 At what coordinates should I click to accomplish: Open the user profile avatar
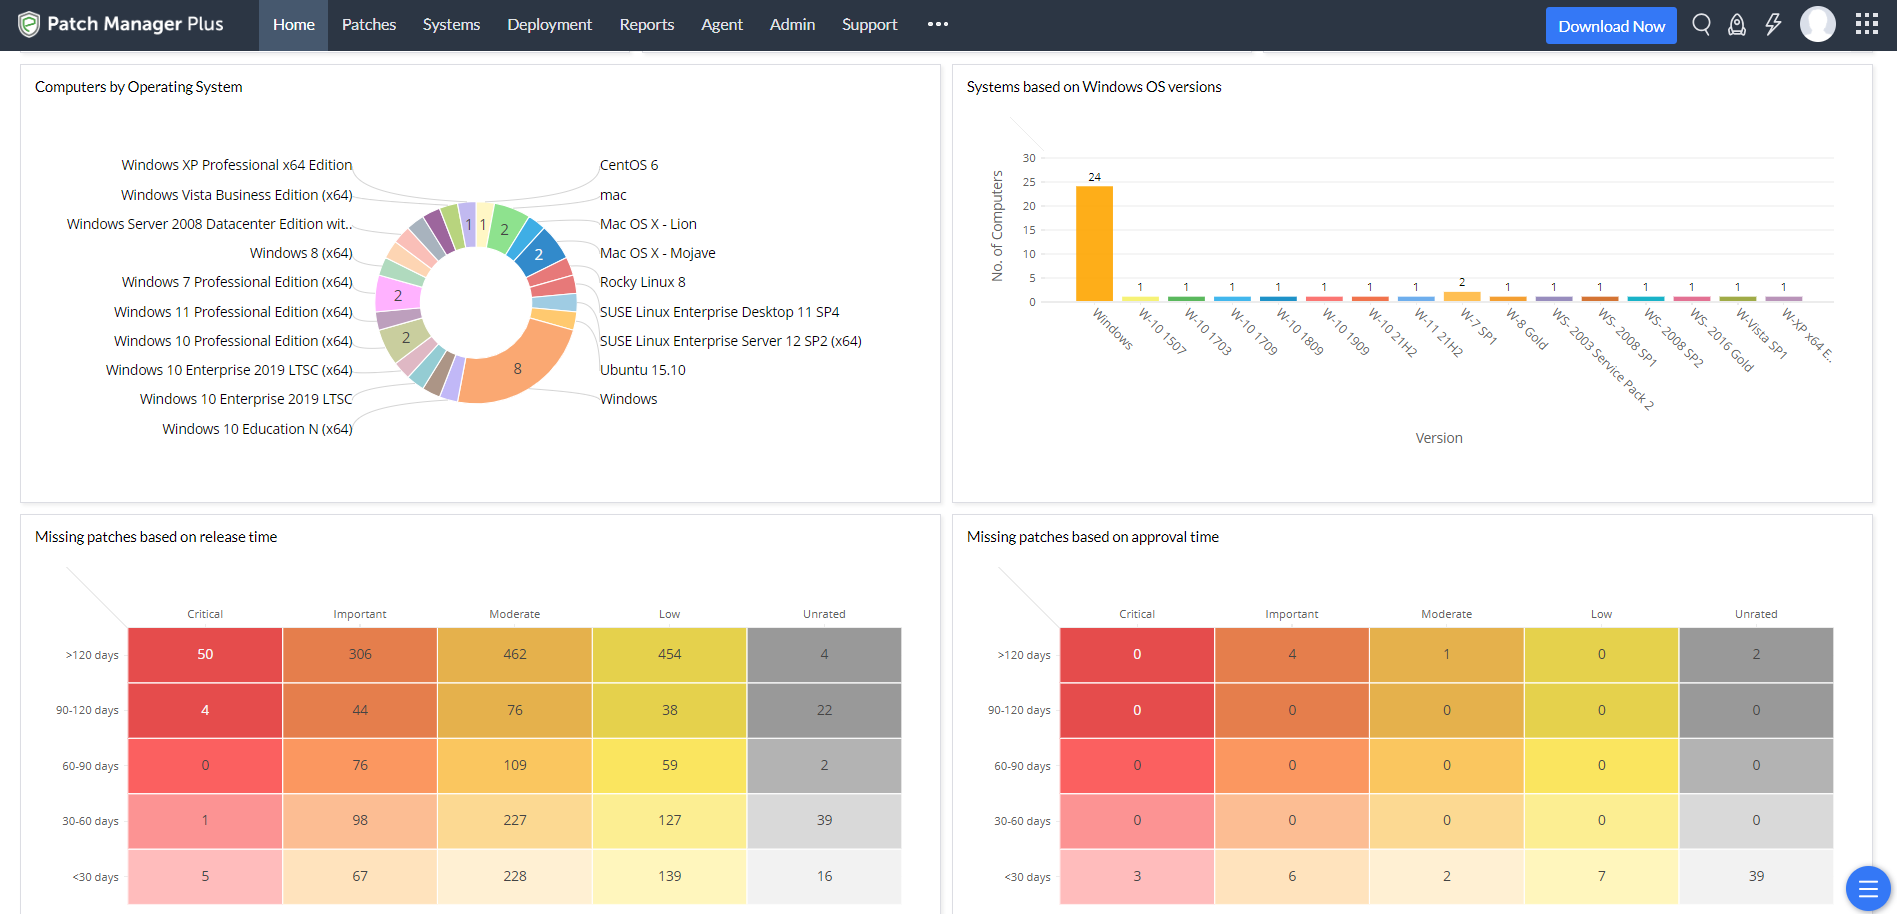[x=1817, y=24]
